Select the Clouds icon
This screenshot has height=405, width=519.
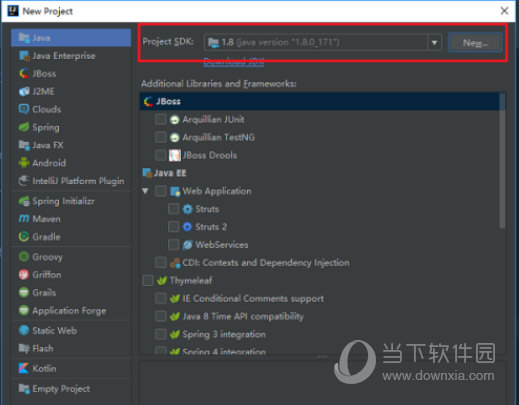(24, 109)
